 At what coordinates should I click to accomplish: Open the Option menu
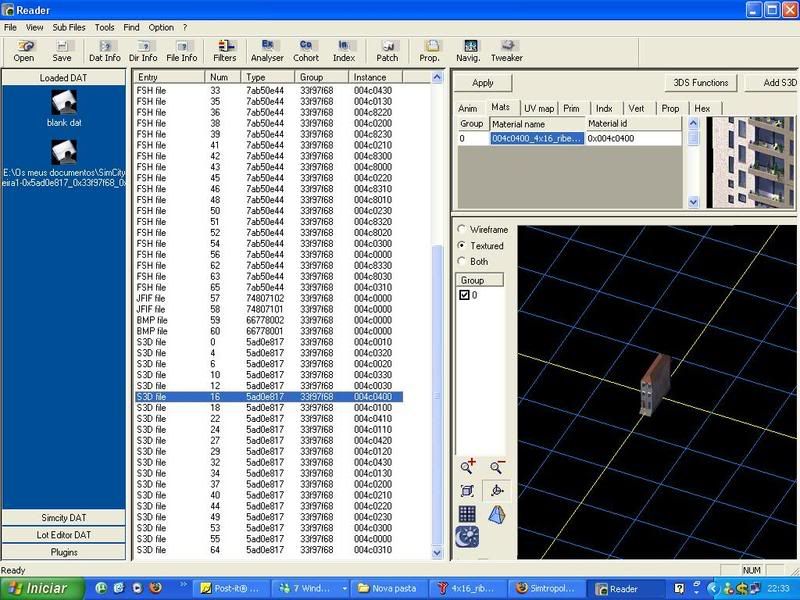tap(161, 28)
